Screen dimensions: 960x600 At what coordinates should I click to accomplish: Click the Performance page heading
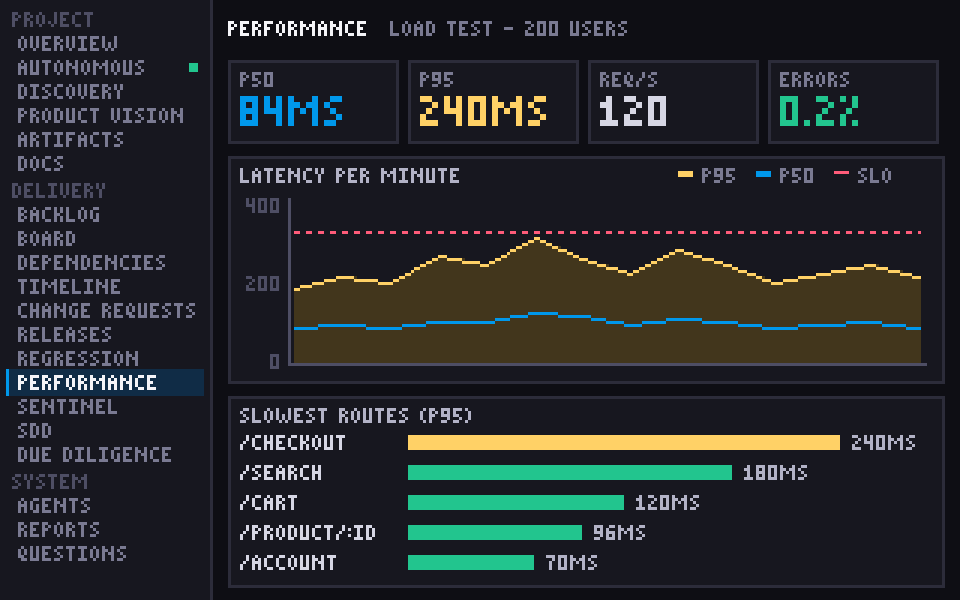(x=297, y=29)
